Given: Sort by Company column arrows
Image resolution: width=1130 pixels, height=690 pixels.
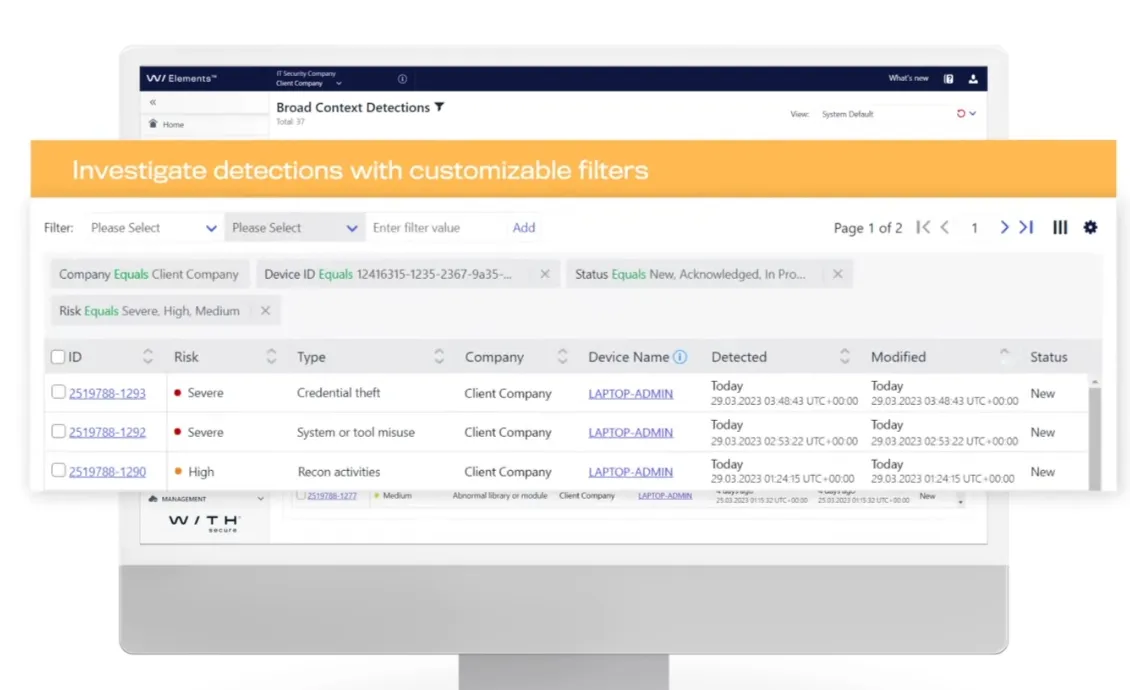Looking at the screenshot, I should point(563,356).
